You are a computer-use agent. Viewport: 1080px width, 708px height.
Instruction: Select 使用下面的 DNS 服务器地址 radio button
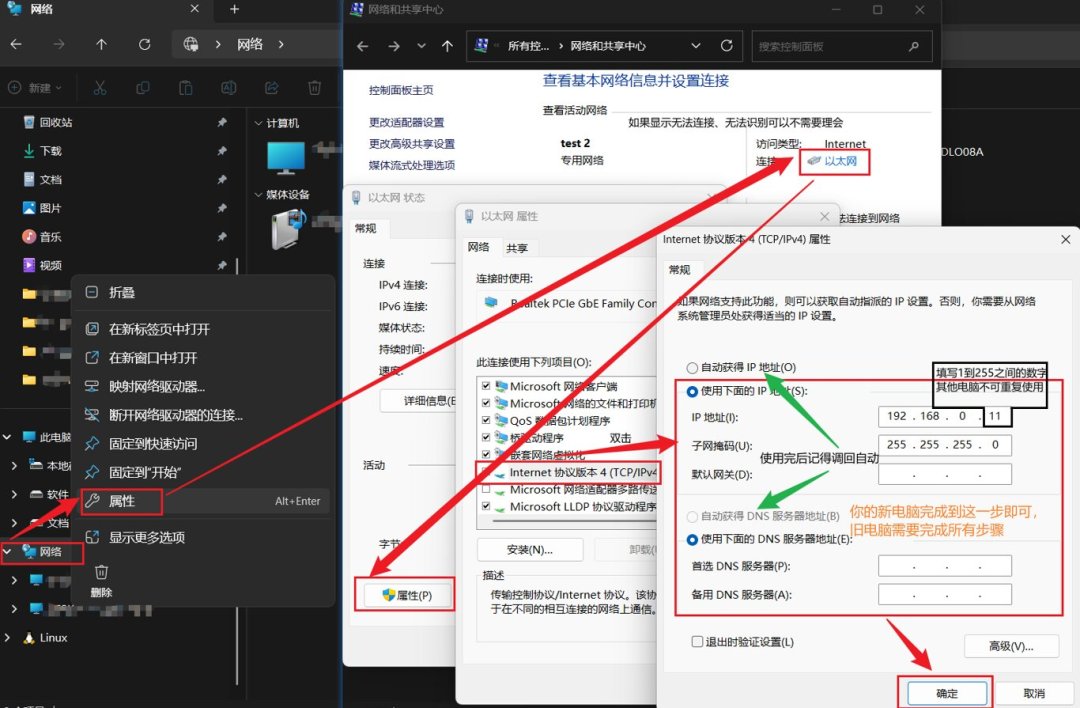(x=692, y=539)
